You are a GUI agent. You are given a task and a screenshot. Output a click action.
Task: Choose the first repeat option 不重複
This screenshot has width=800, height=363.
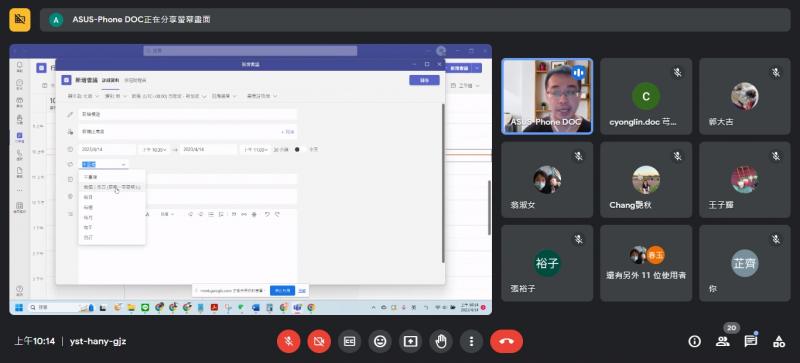tap(112, 177)
